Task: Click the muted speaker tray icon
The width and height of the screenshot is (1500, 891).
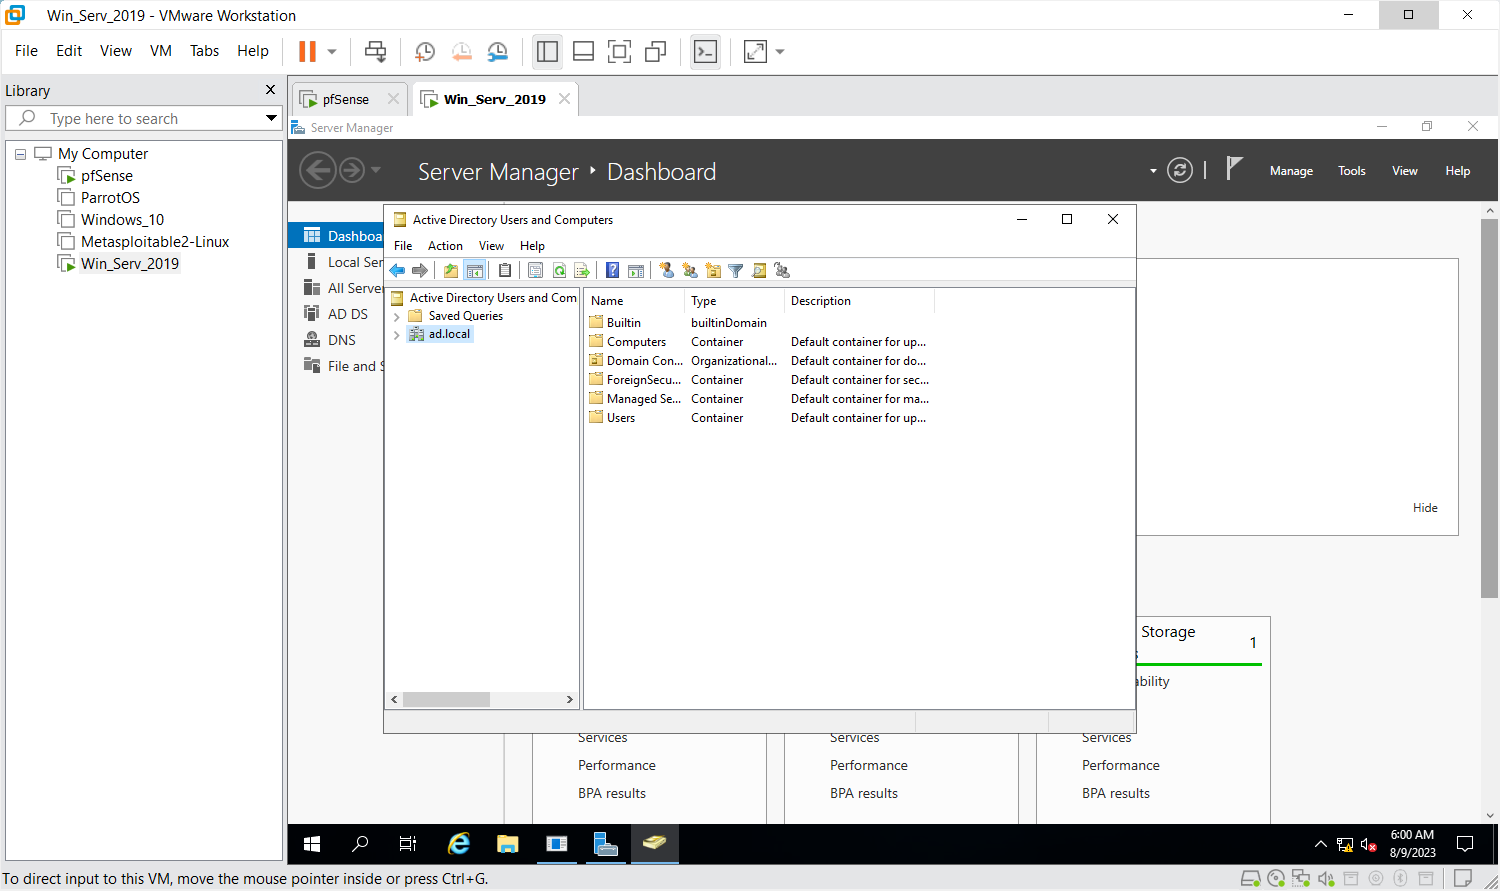Action: 1369,845
